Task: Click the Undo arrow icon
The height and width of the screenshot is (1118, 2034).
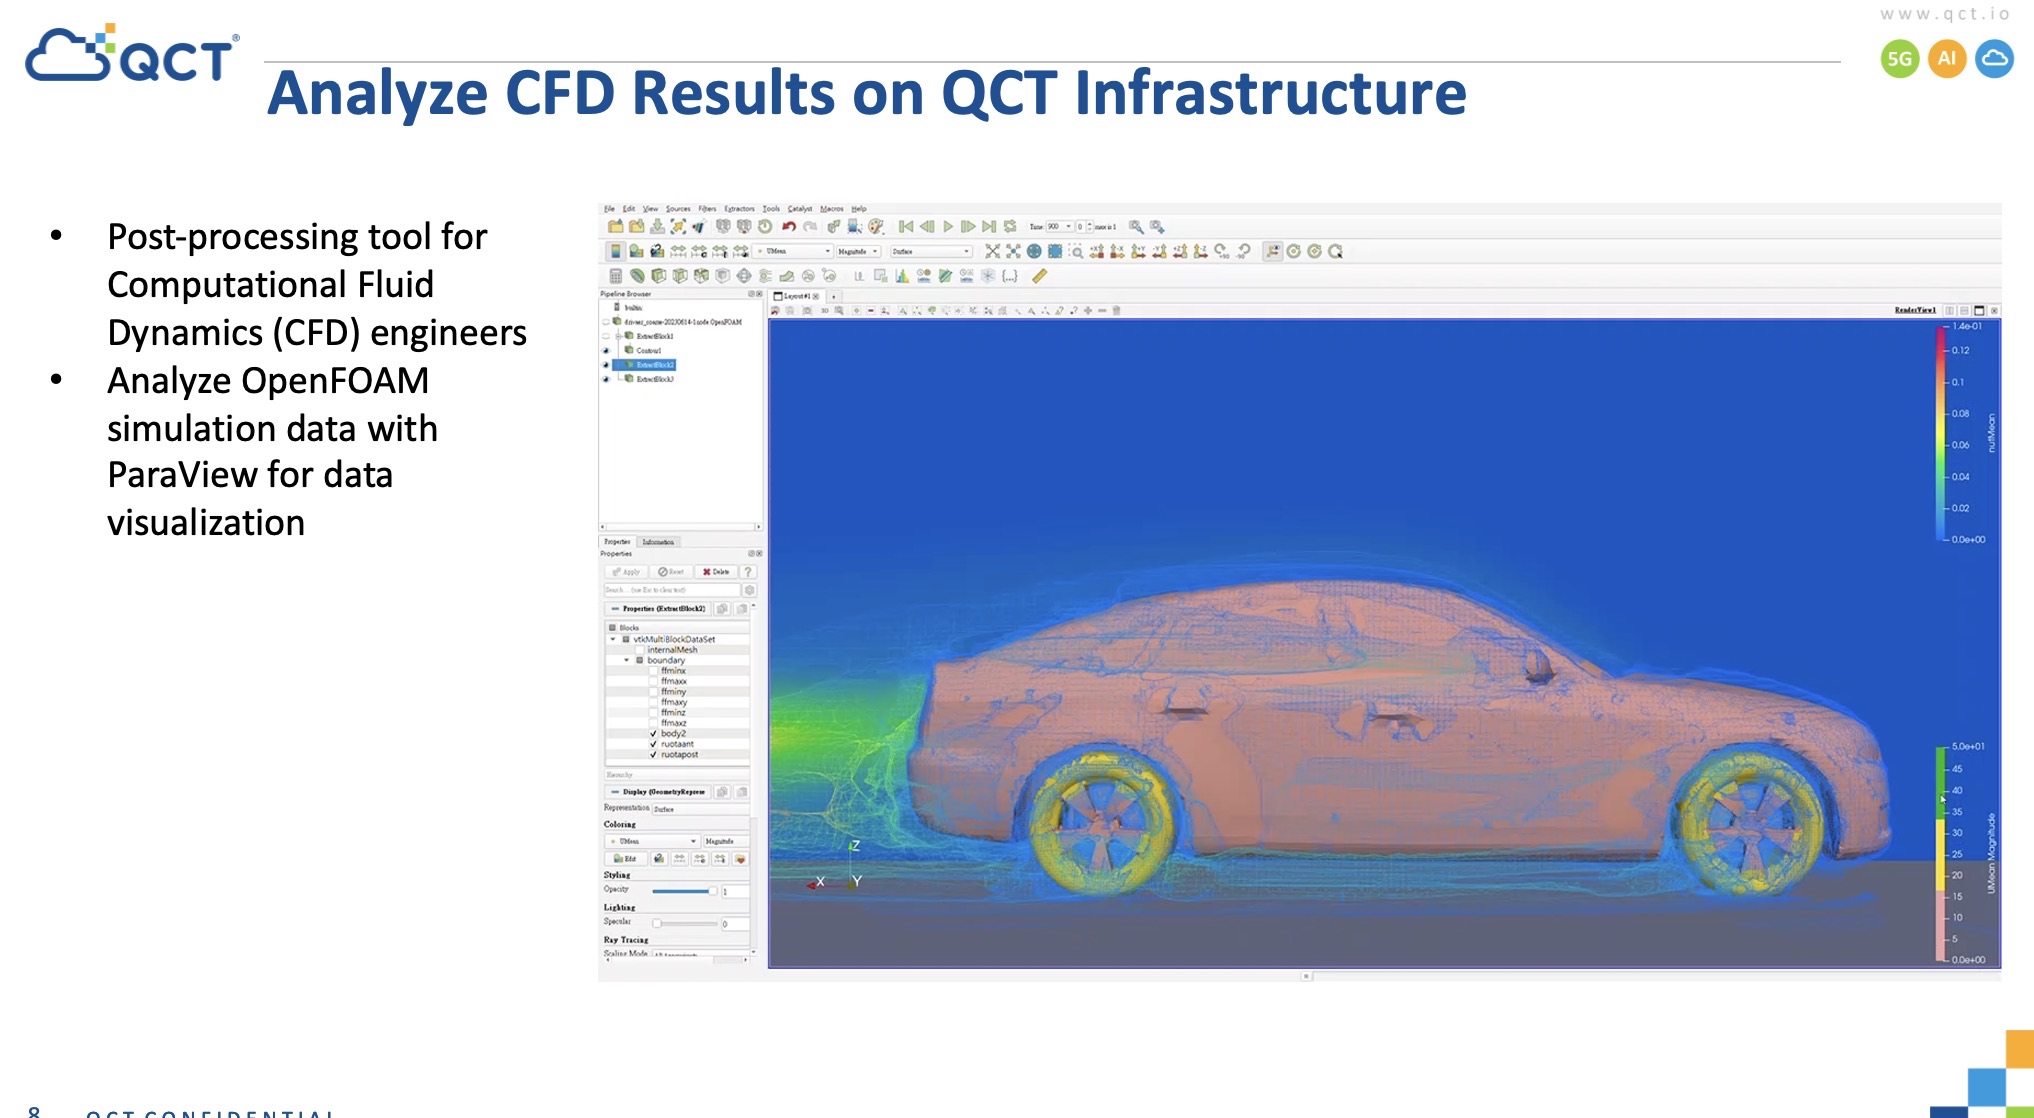Action: click(x=788, y=227)
